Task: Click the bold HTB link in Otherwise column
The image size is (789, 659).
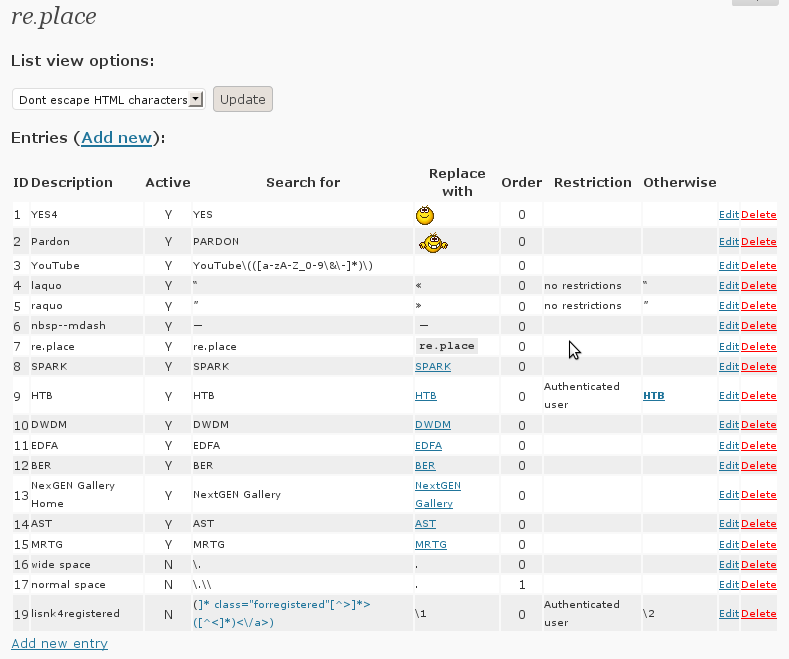Action: (x=653, y=396)
